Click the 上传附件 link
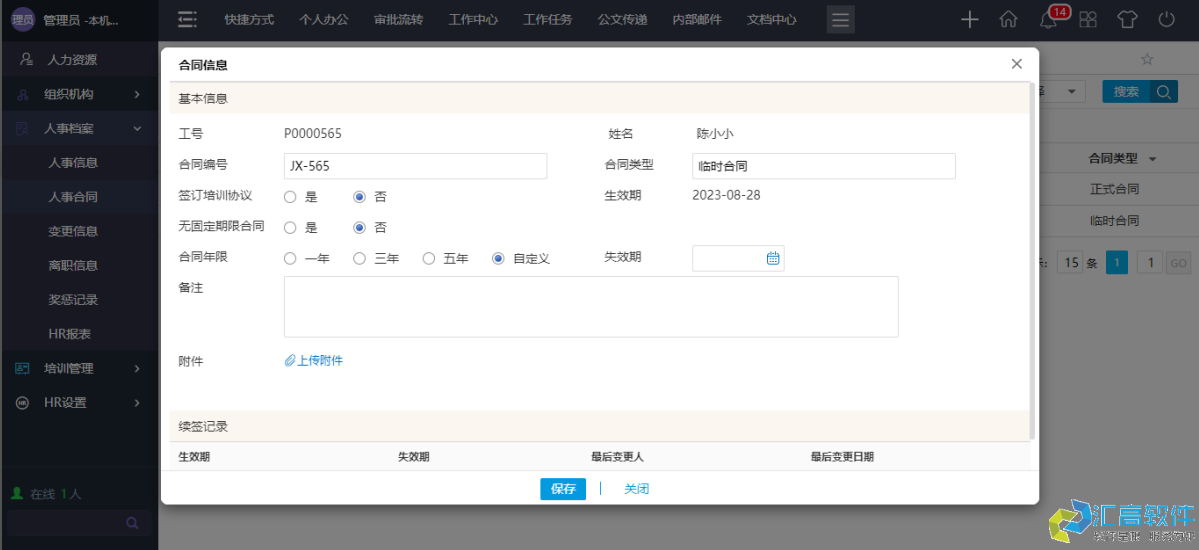The height and width of the screenshot is (550, 1199). [314, 360]
